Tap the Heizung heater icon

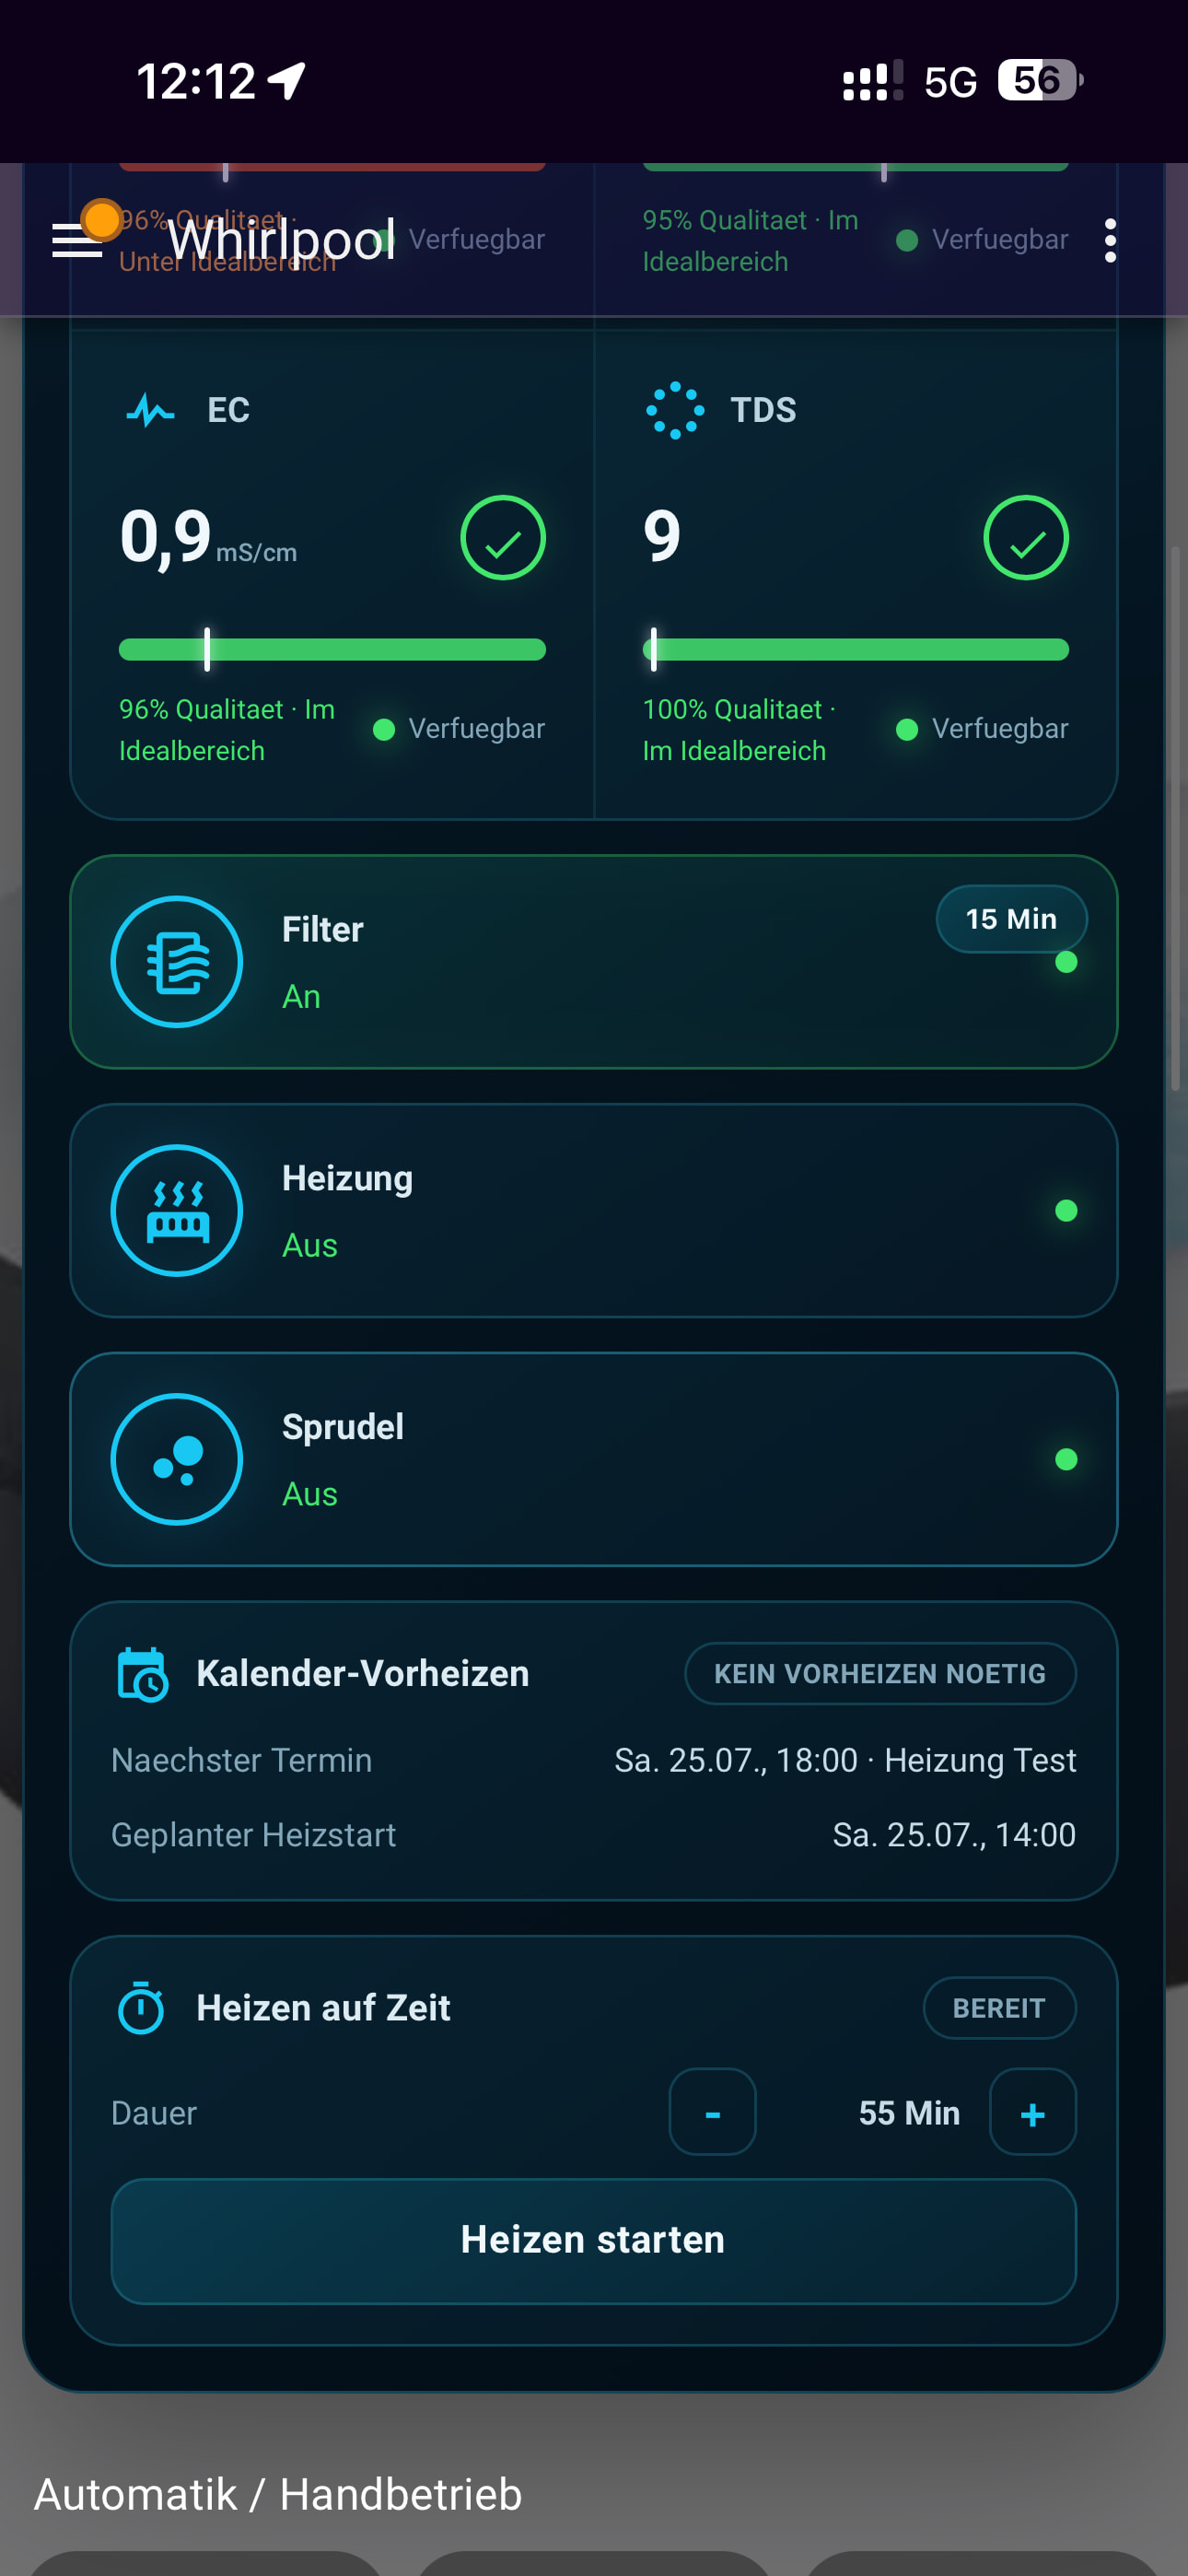177,1211
